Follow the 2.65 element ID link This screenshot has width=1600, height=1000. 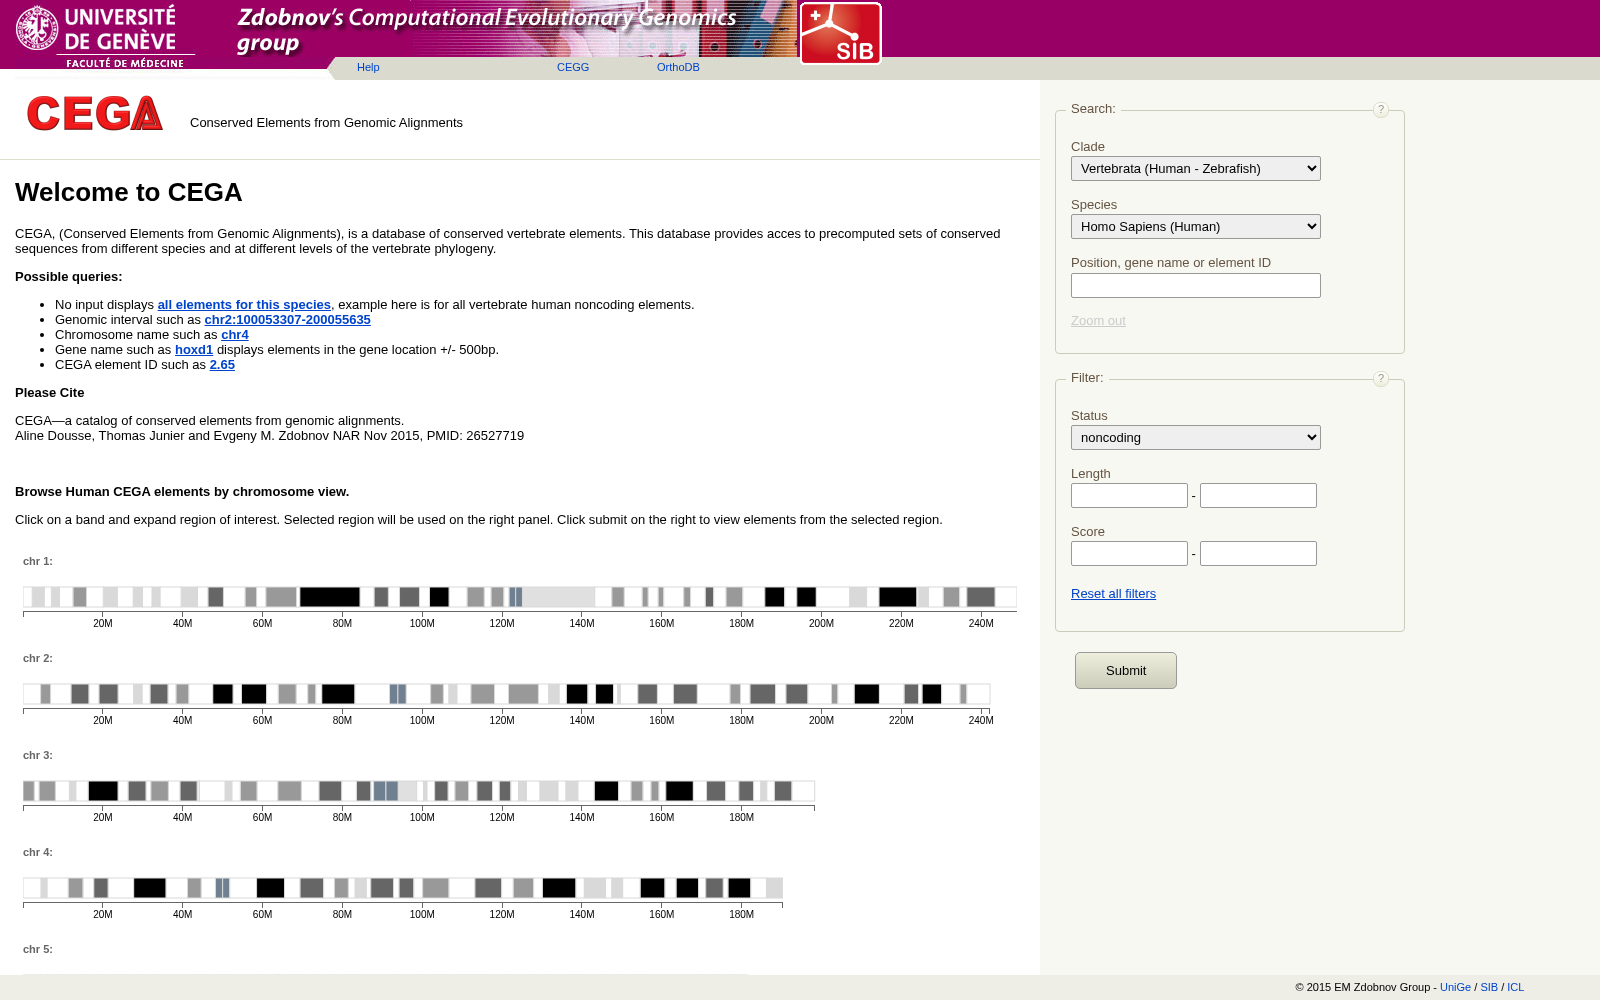coord(222,365)
